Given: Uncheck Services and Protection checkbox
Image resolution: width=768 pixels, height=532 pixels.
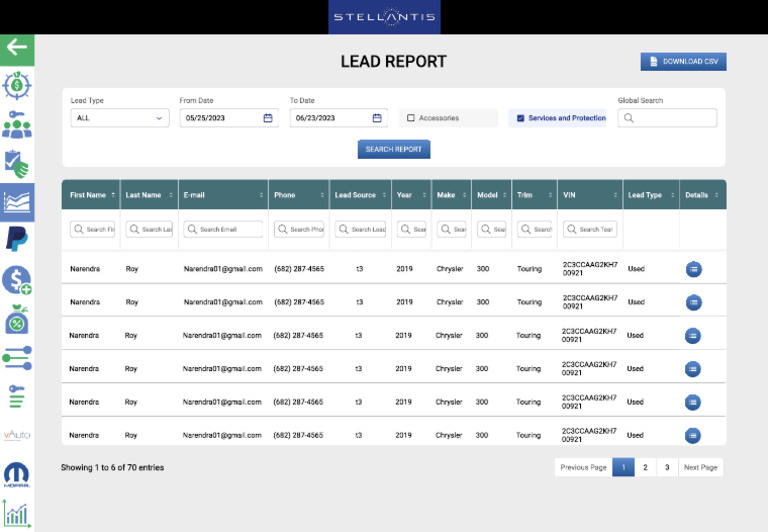Looking at the screenshot, I should [520, 118].
